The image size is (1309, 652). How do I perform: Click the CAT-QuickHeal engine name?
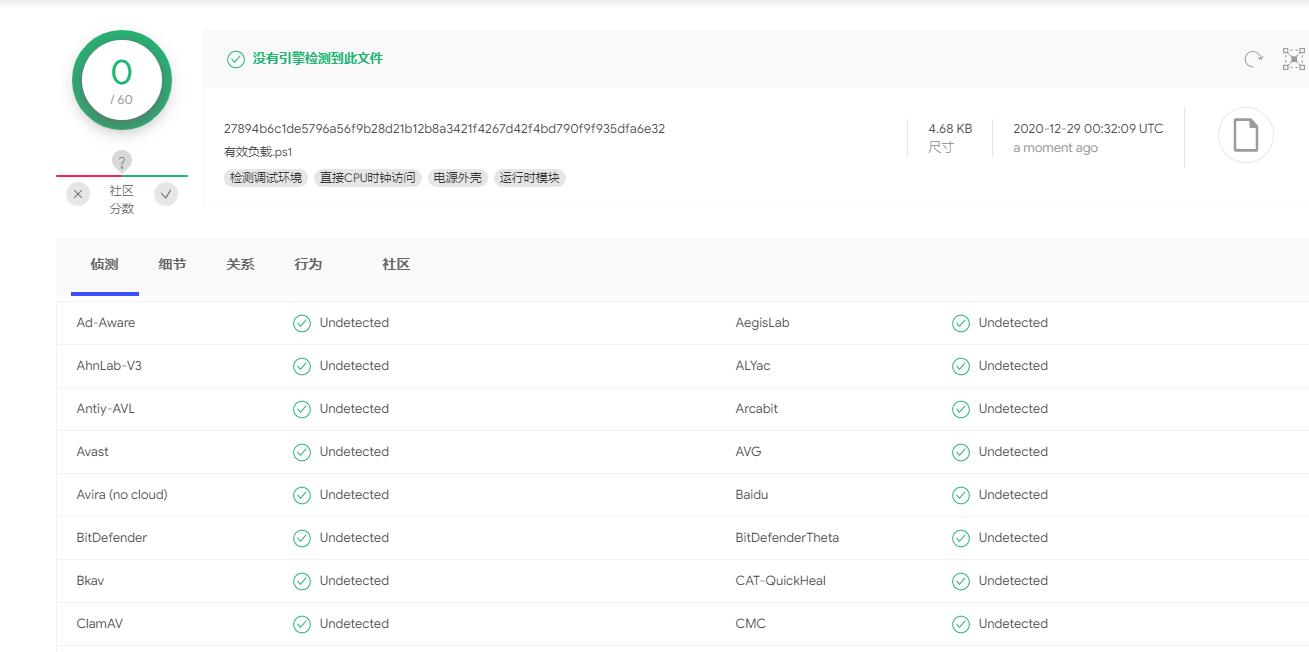pos(781,581)
